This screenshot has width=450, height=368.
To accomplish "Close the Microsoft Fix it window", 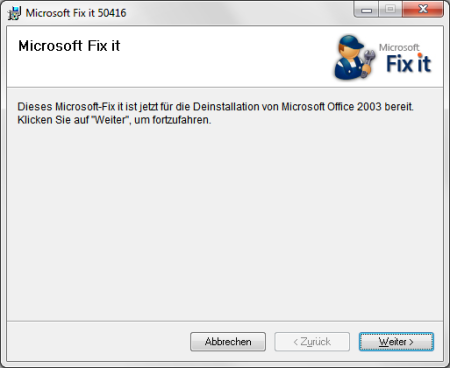I will pyautogui.click(x=423, y=9).
